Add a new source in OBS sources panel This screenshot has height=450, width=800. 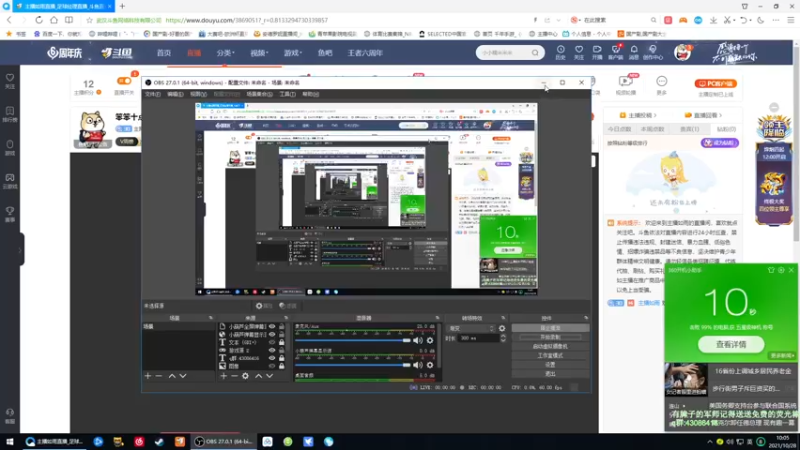[223, 376]
